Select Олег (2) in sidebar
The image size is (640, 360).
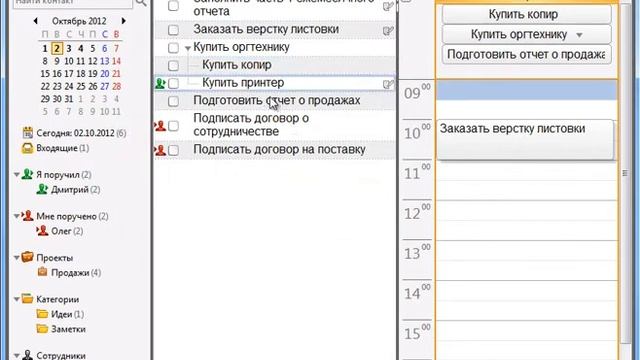67,231
